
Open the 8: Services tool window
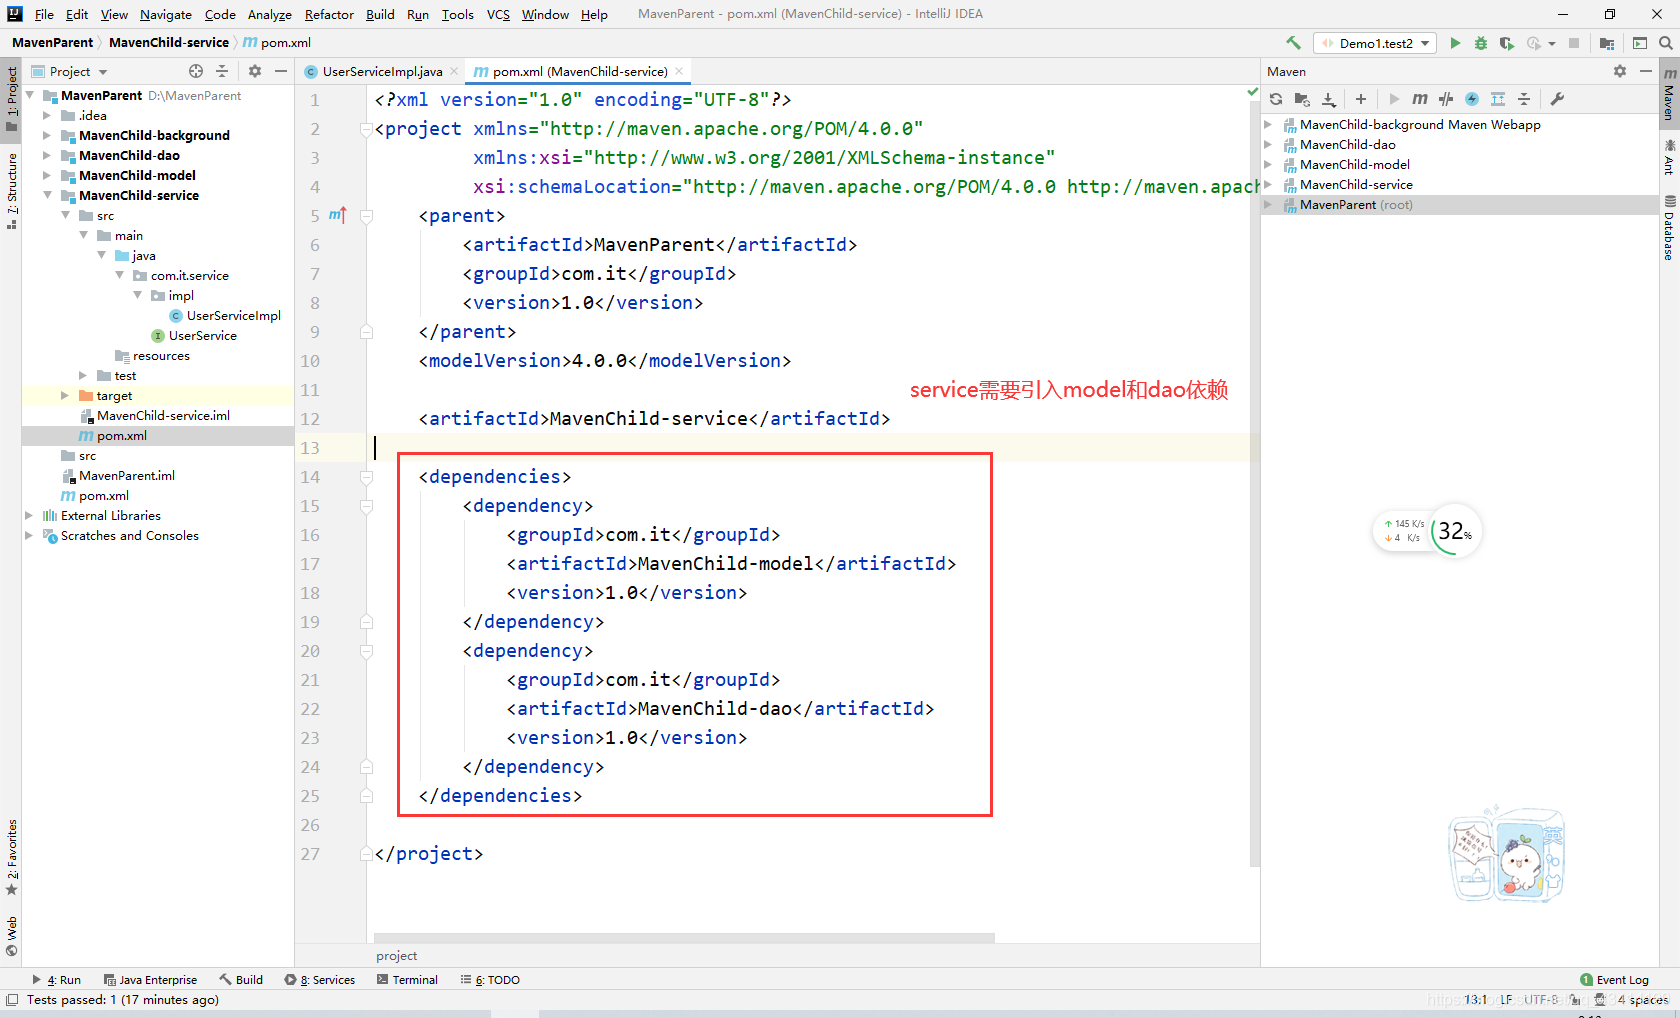tap(320, 980)
